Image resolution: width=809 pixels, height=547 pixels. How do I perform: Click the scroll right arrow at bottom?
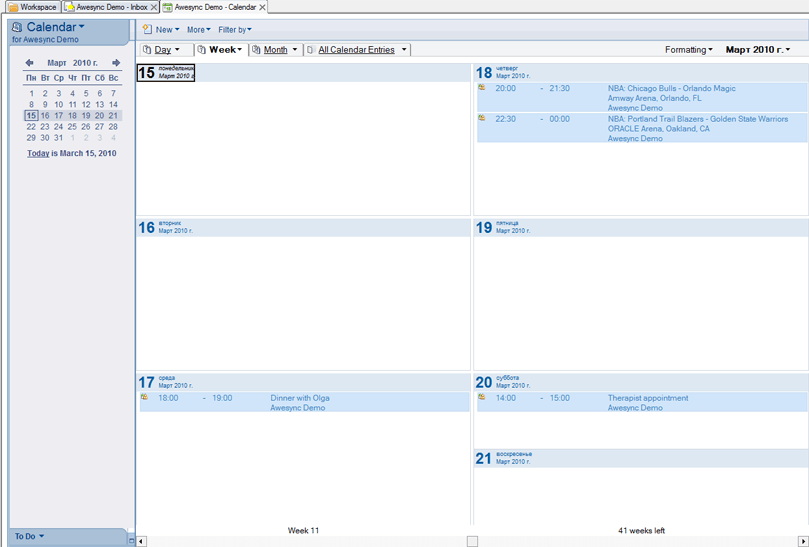coord(802,541)
